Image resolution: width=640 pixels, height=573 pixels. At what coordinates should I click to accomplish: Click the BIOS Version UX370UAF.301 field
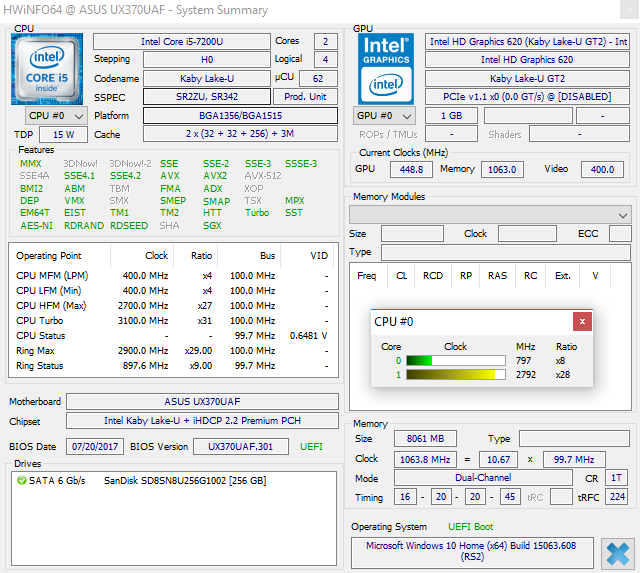pos(241,446)
